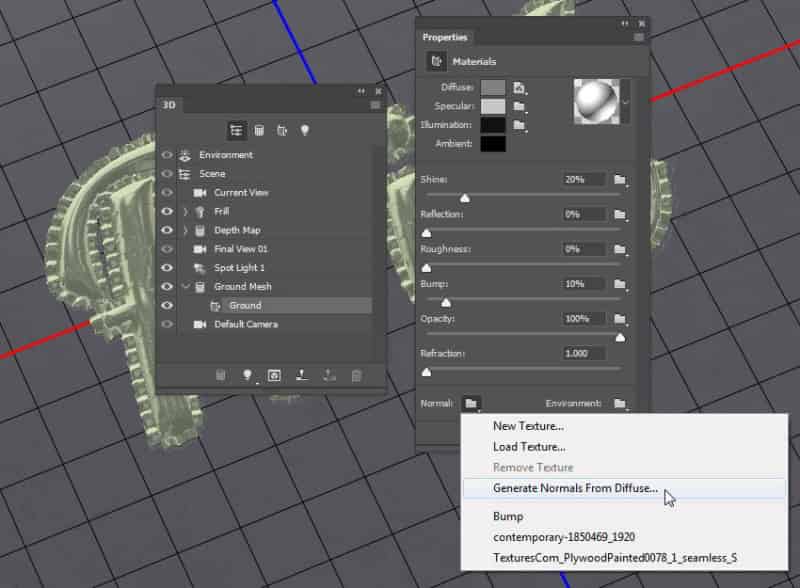The image size is (800, 588).
Task: Select the Default Camera row
Action: tap(274, 324)
